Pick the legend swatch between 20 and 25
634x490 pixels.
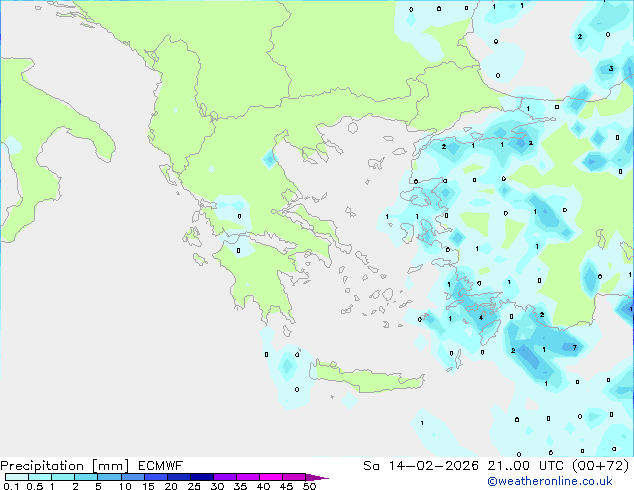(179, 477)
